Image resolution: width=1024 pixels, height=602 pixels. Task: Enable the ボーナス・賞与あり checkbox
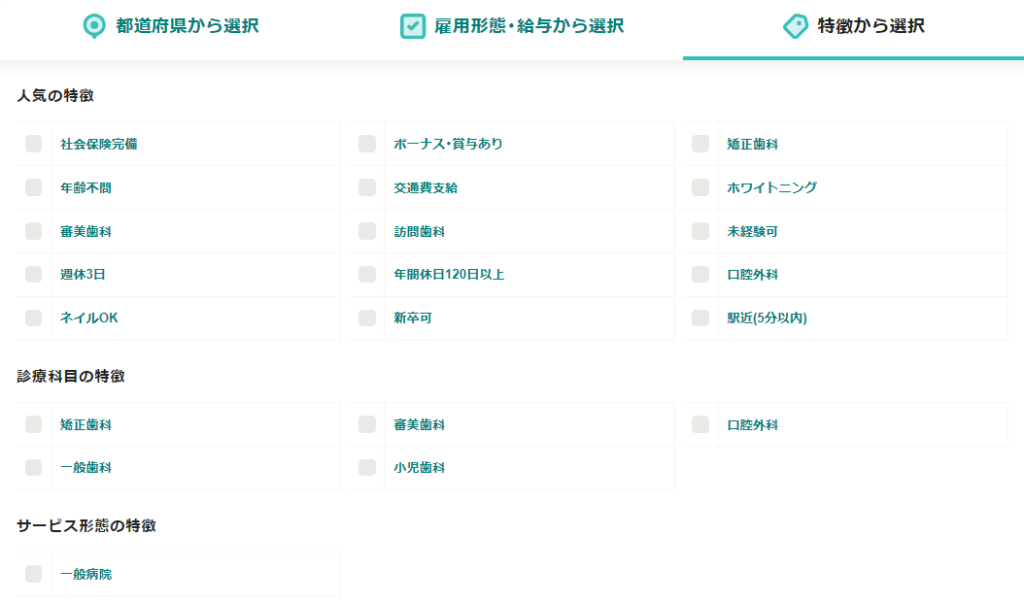(x=367, y=144)
